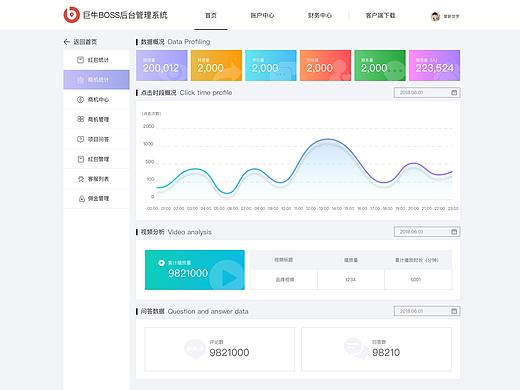
Task: Click the username next to the avatar
Action: tap(451, 16)
